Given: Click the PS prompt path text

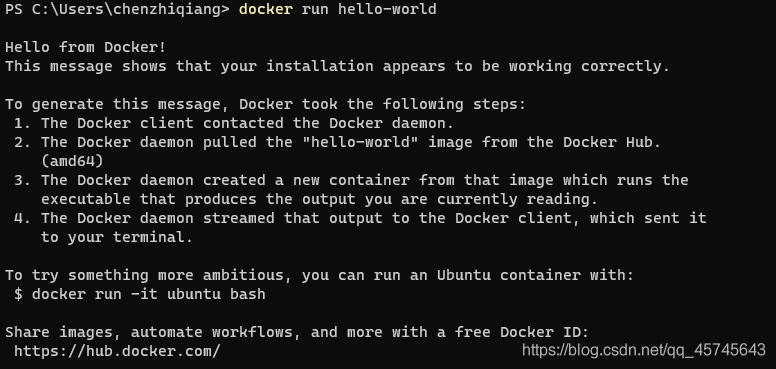Looking at the screenshot, I should pyautogui.click(x=117, y=9).
